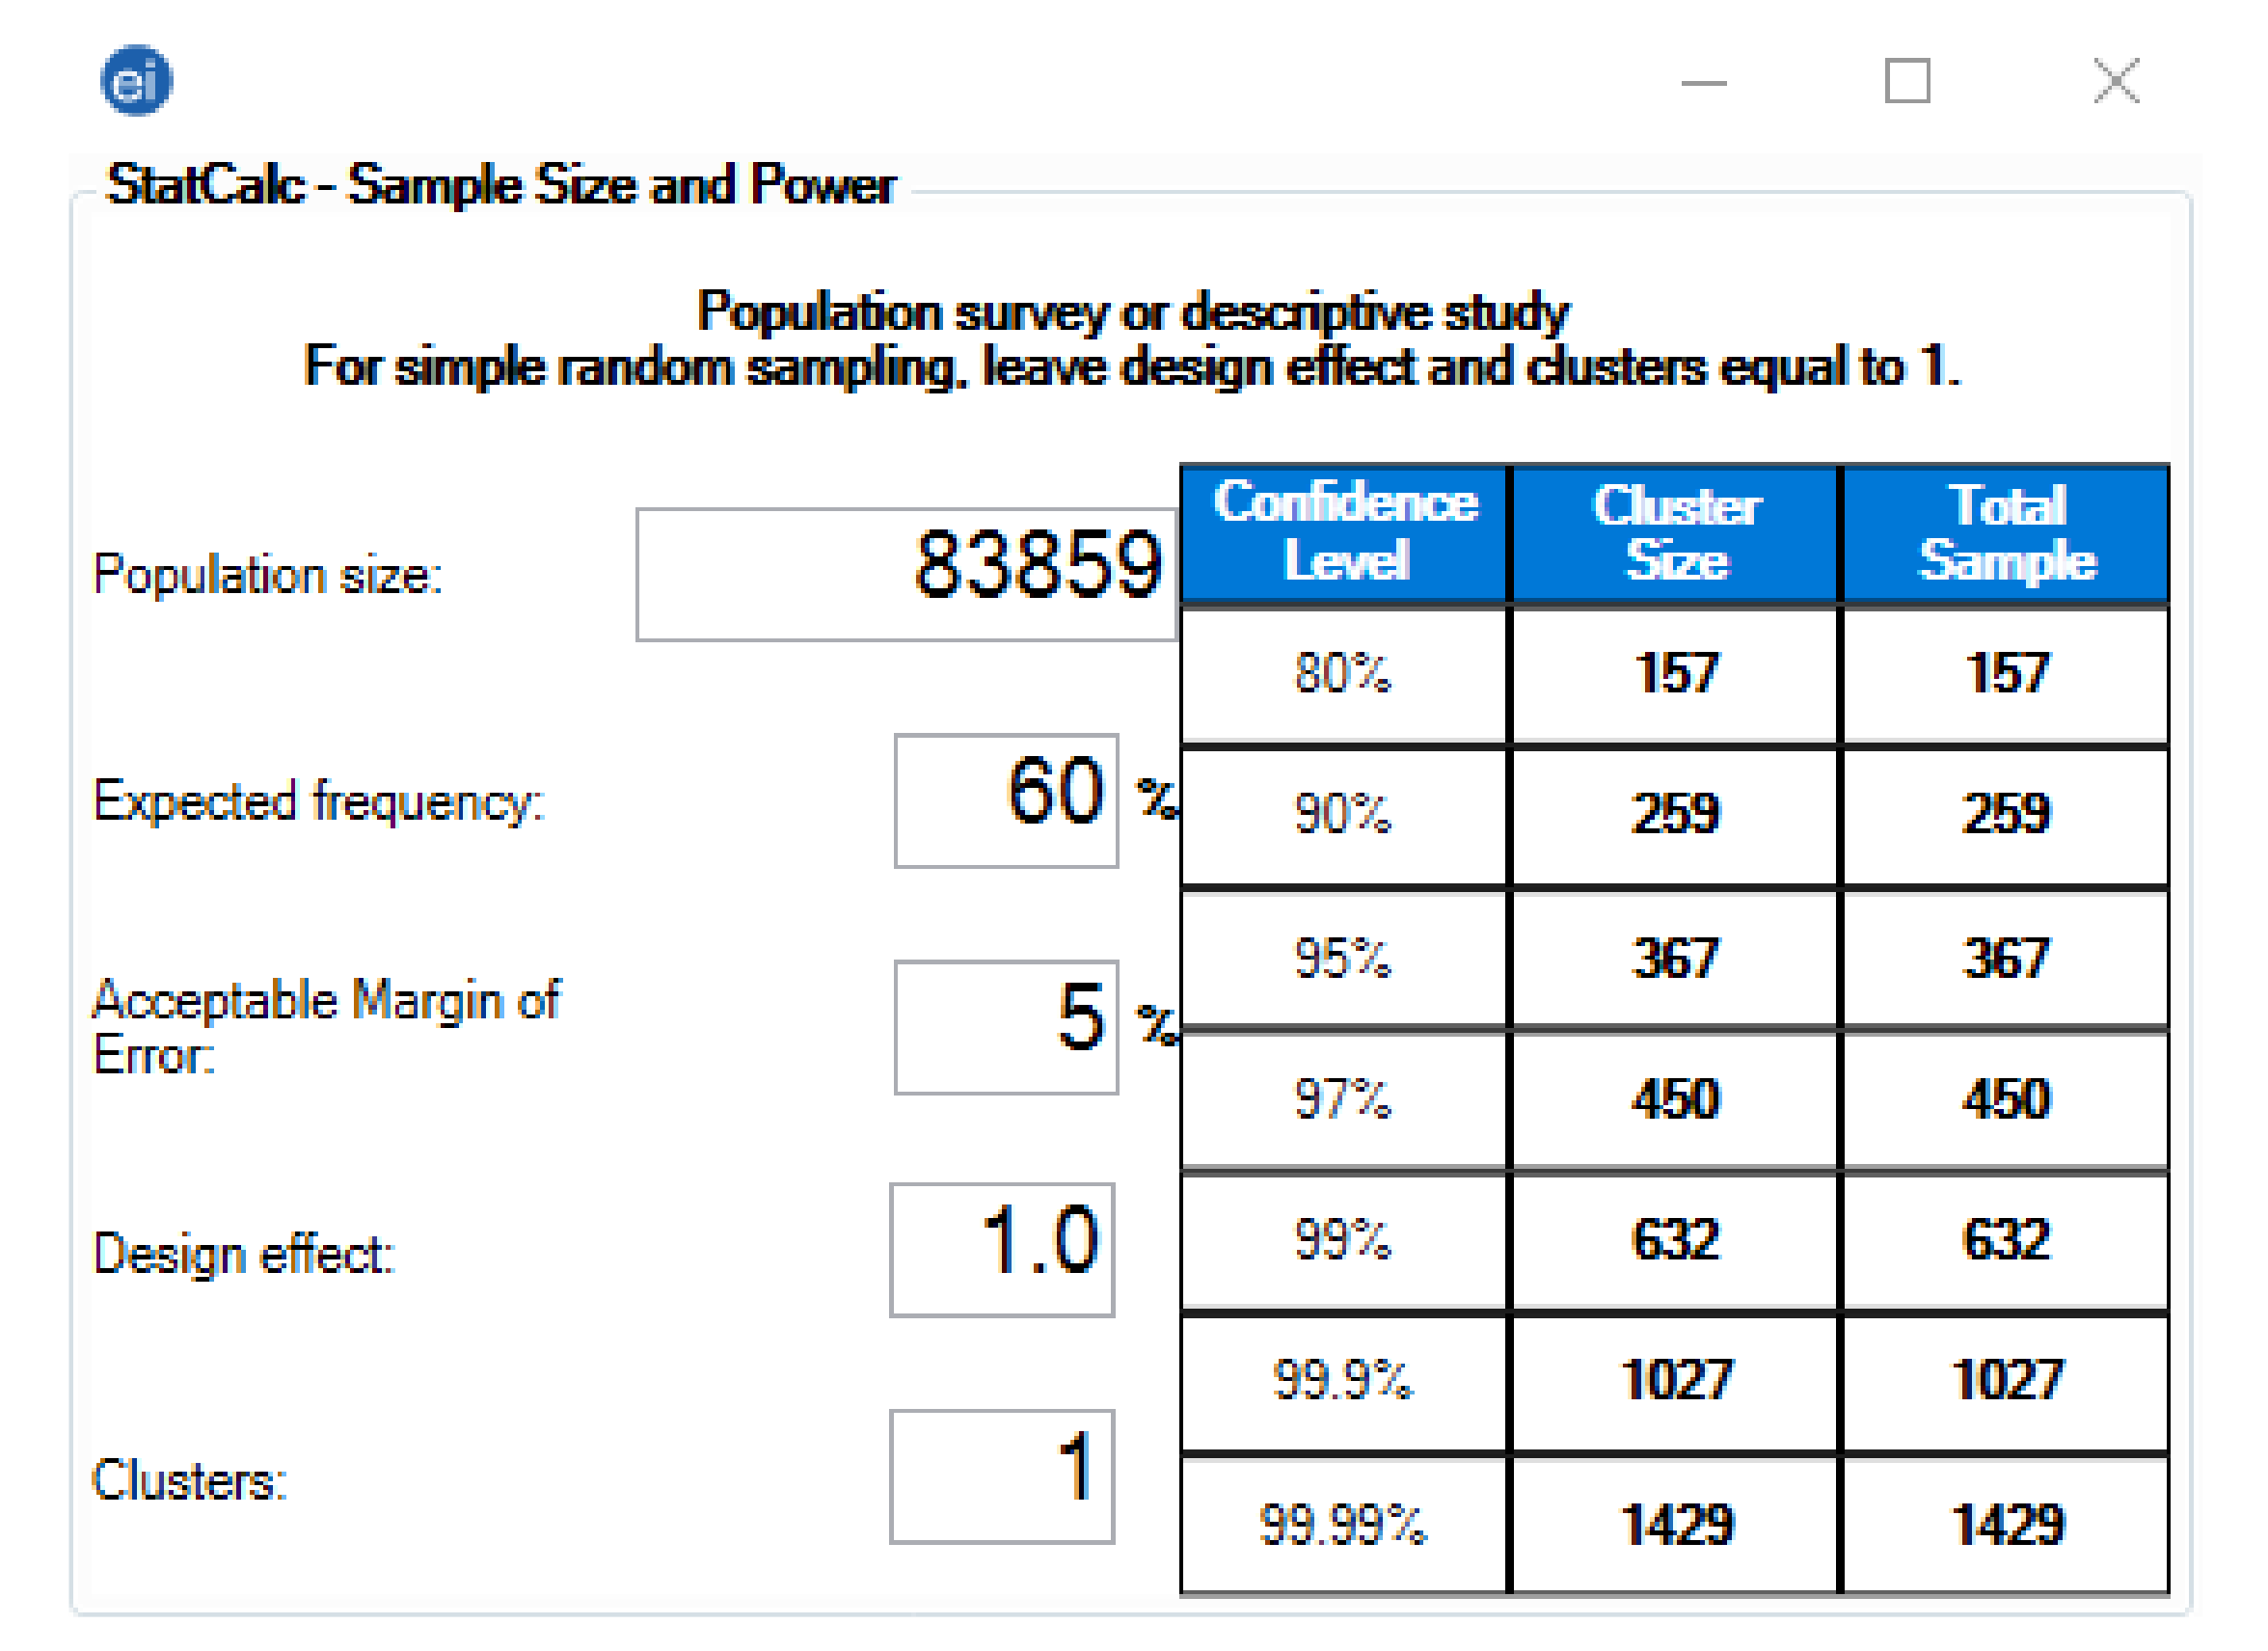Viewport: 2268px width, 1651px height.
Task: Click the Total Sample column header
Action: click(x=2005, y=533)
